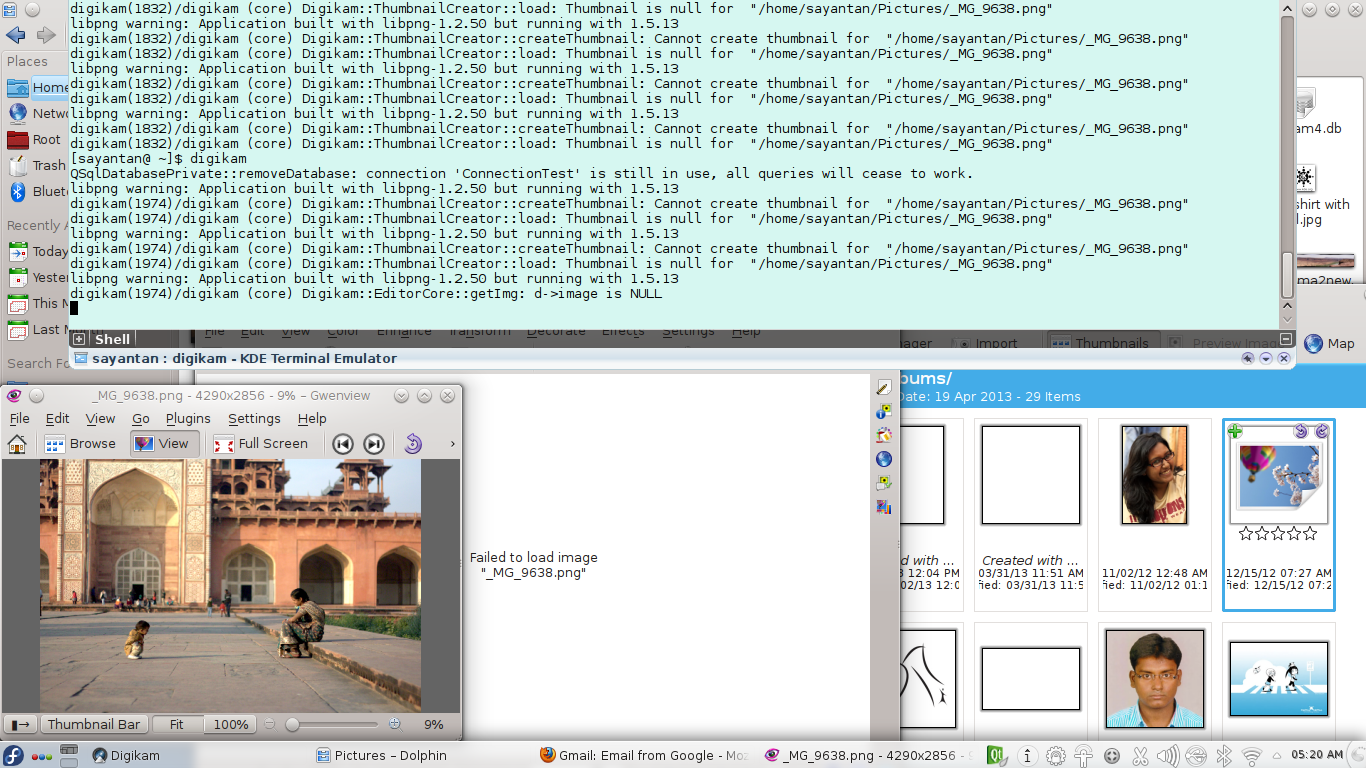Open the geolocation globe sidebar tab
1366x768 pixels.
pos(883,459)
